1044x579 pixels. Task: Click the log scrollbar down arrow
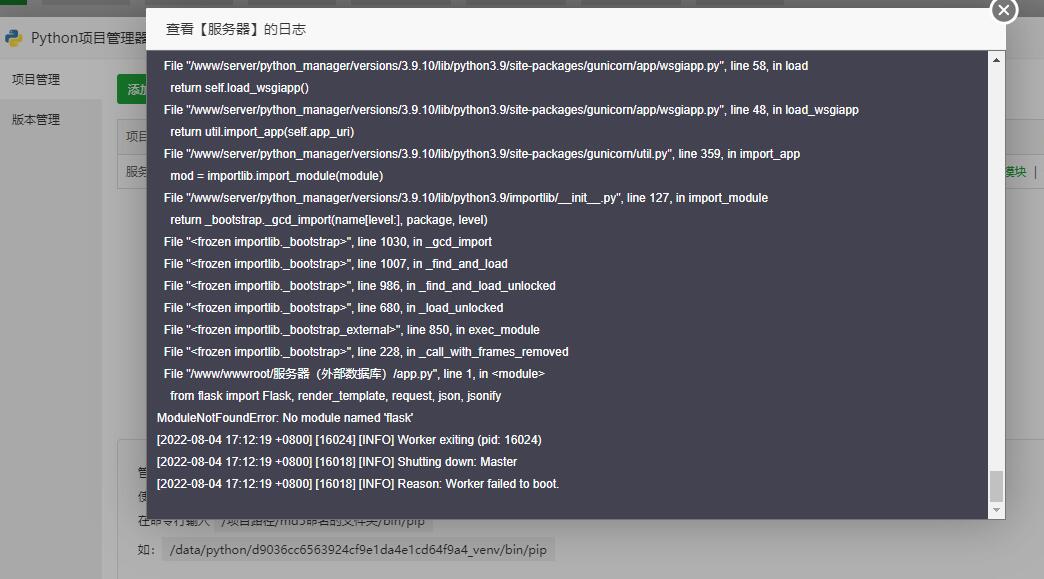[x=996, y=509]
